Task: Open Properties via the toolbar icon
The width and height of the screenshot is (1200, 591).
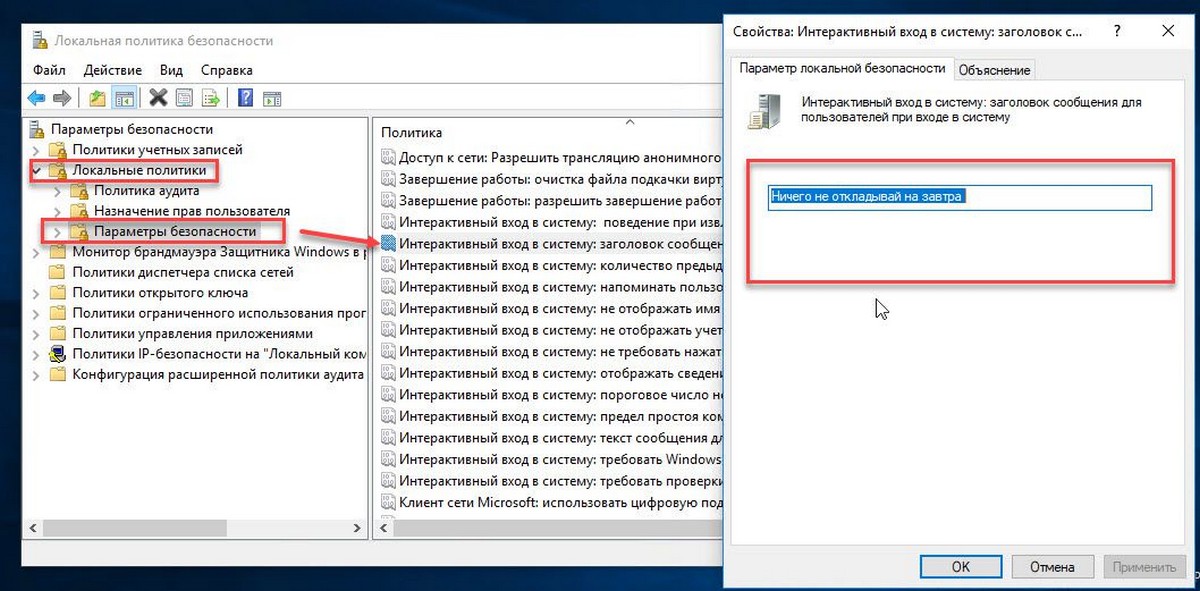Action: [184, 98]
